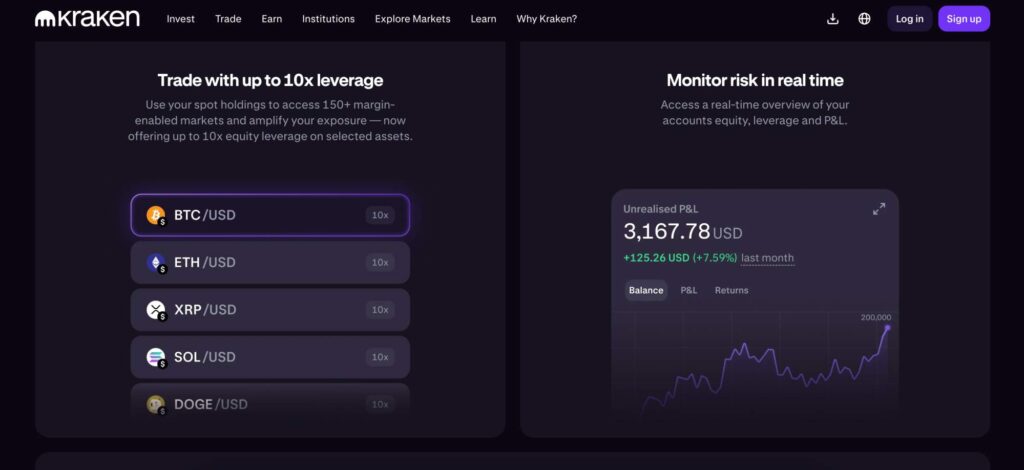Select the ETH/USD market row
Viewport: 1024px width, 470px height.
coord(270,262)
